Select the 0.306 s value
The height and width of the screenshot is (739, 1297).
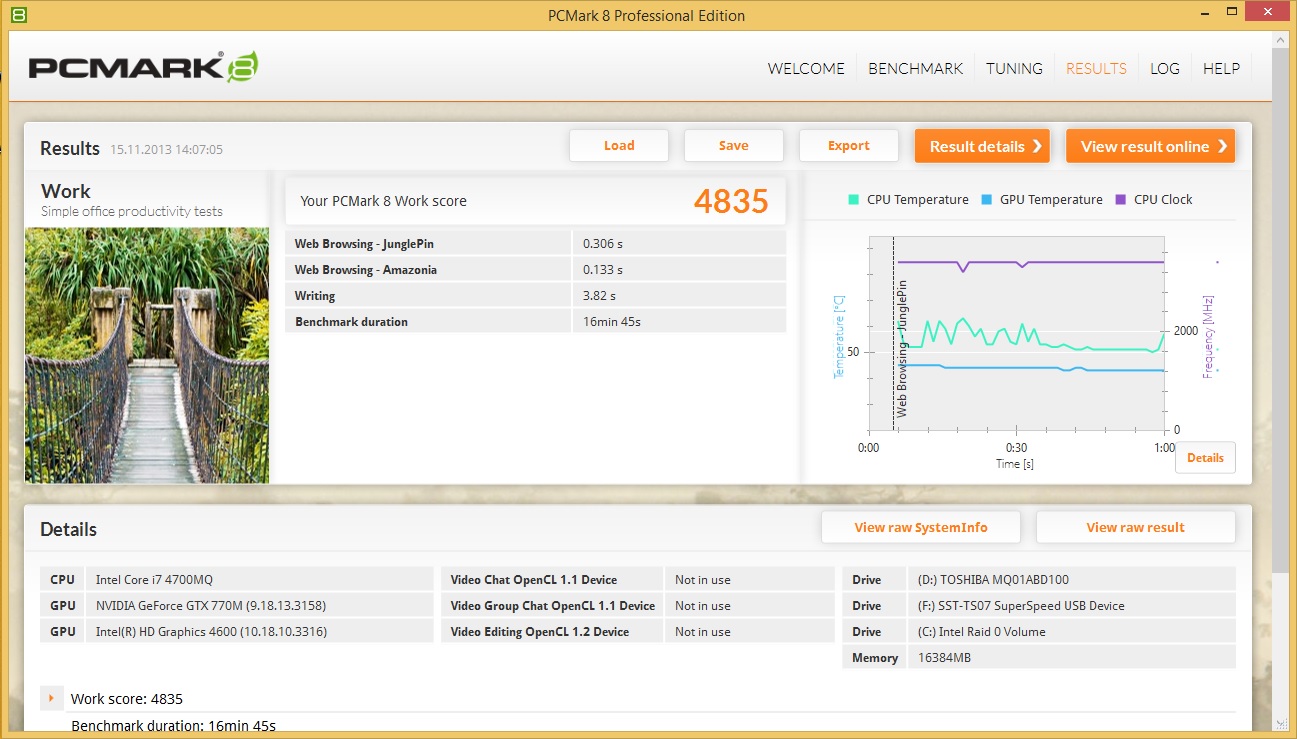click(603, 244)
